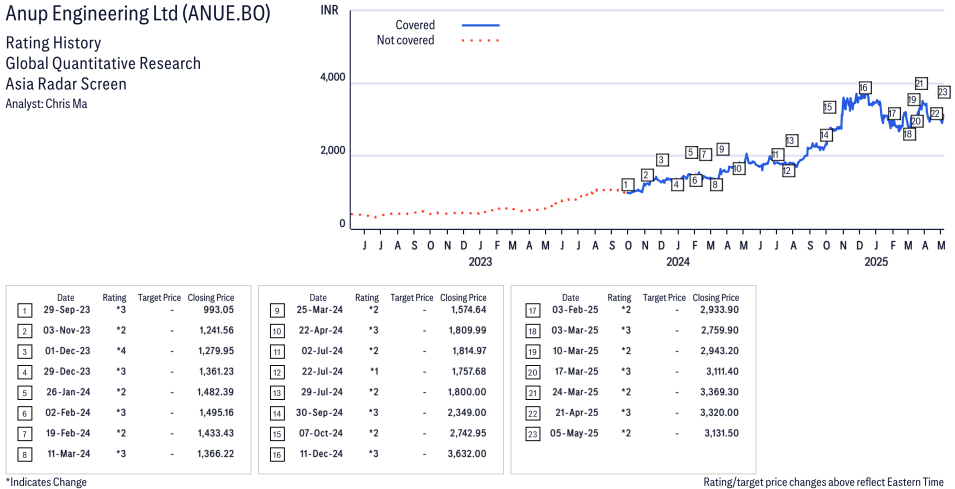Click the red dotted Not covered legend line
The image size is (955, 489).
click(481, 41)
